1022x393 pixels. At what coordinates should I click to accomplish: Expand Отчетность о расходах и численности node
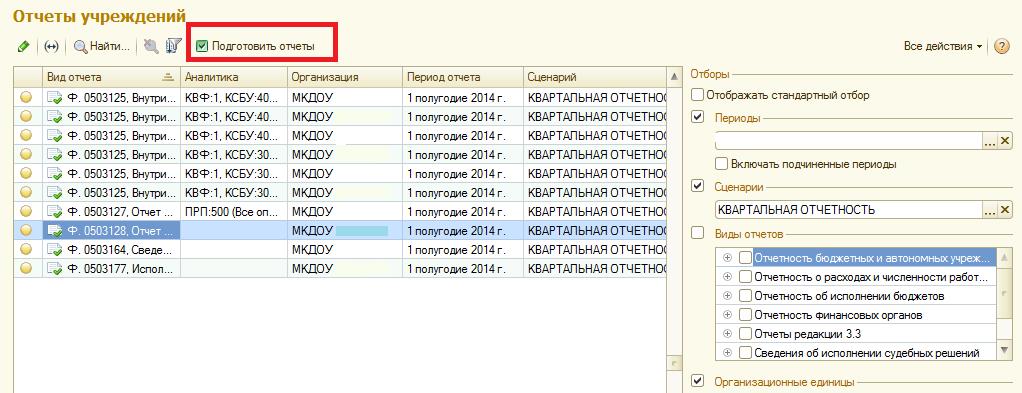point(727,276)
